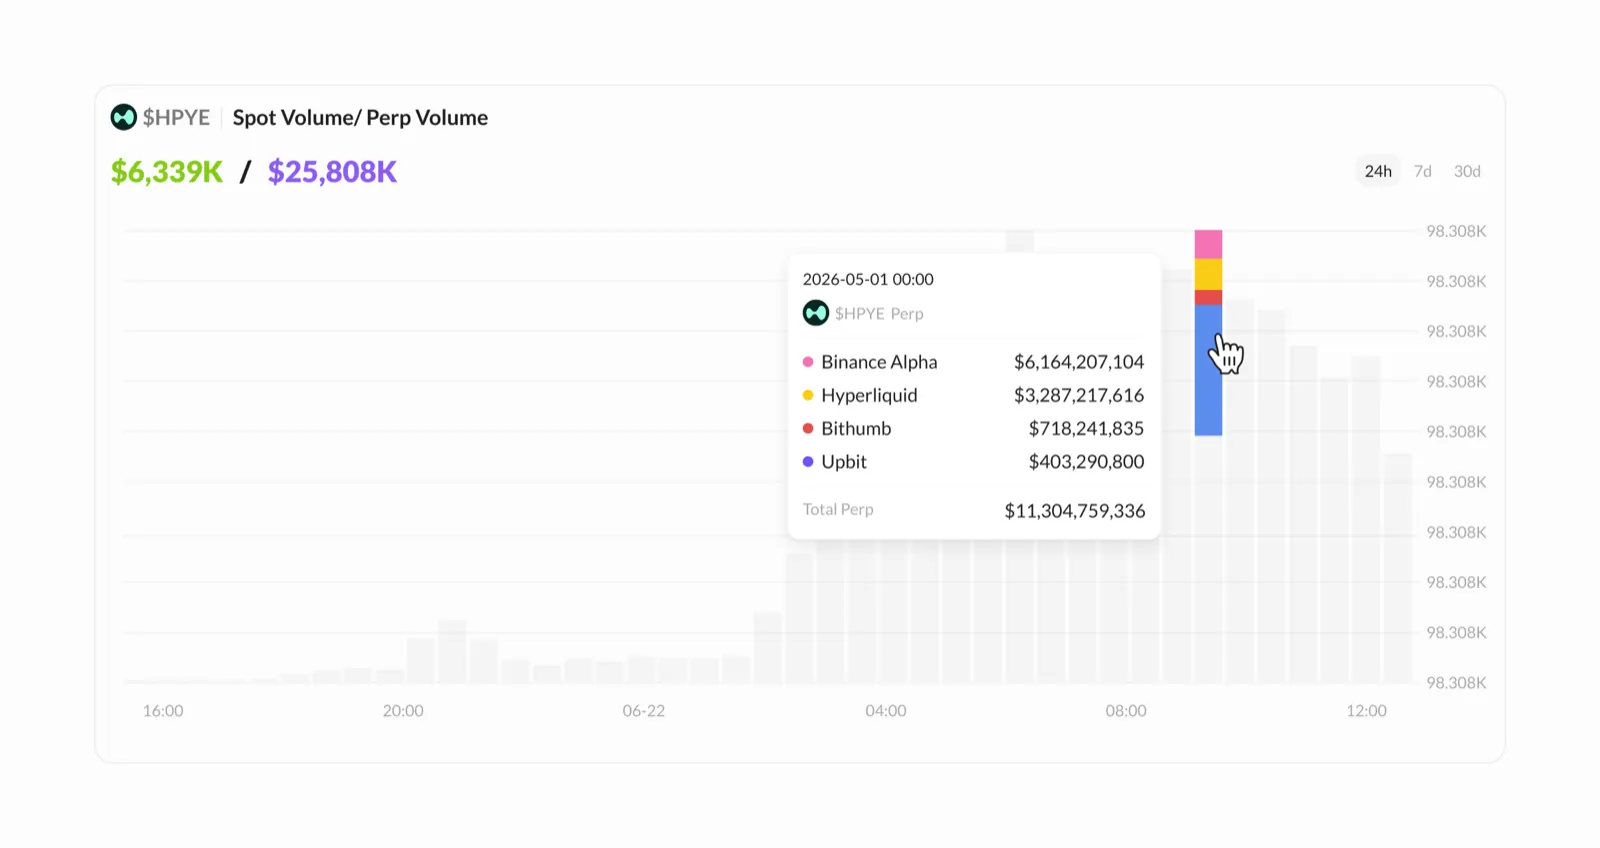Click the $HPYE token logo in header
Viewport: 1600px width, 848px height.
pyautogui.click(x=123, y=117)
